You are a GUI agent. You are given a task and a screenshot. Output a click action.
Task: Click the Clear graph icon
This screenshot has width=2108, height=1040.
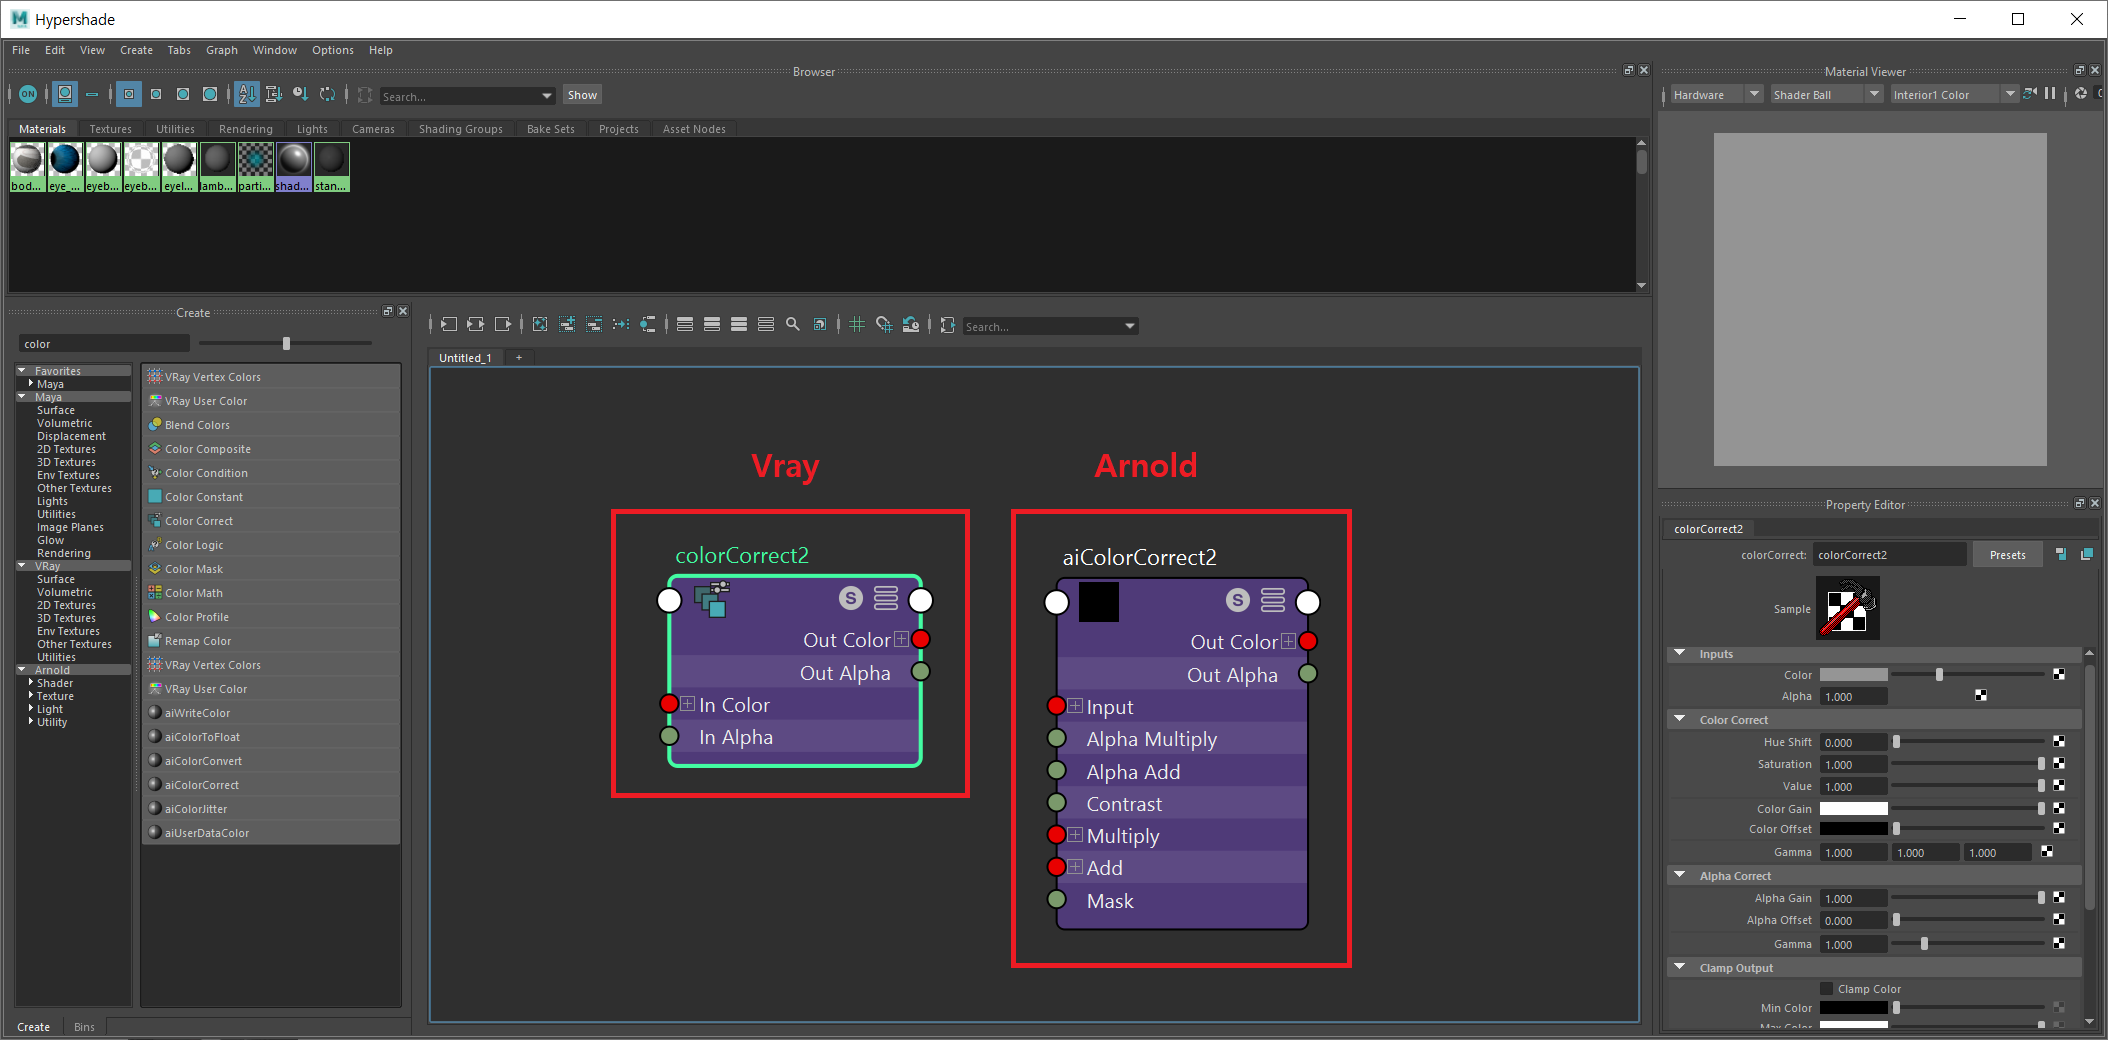[x=540, y=324]
